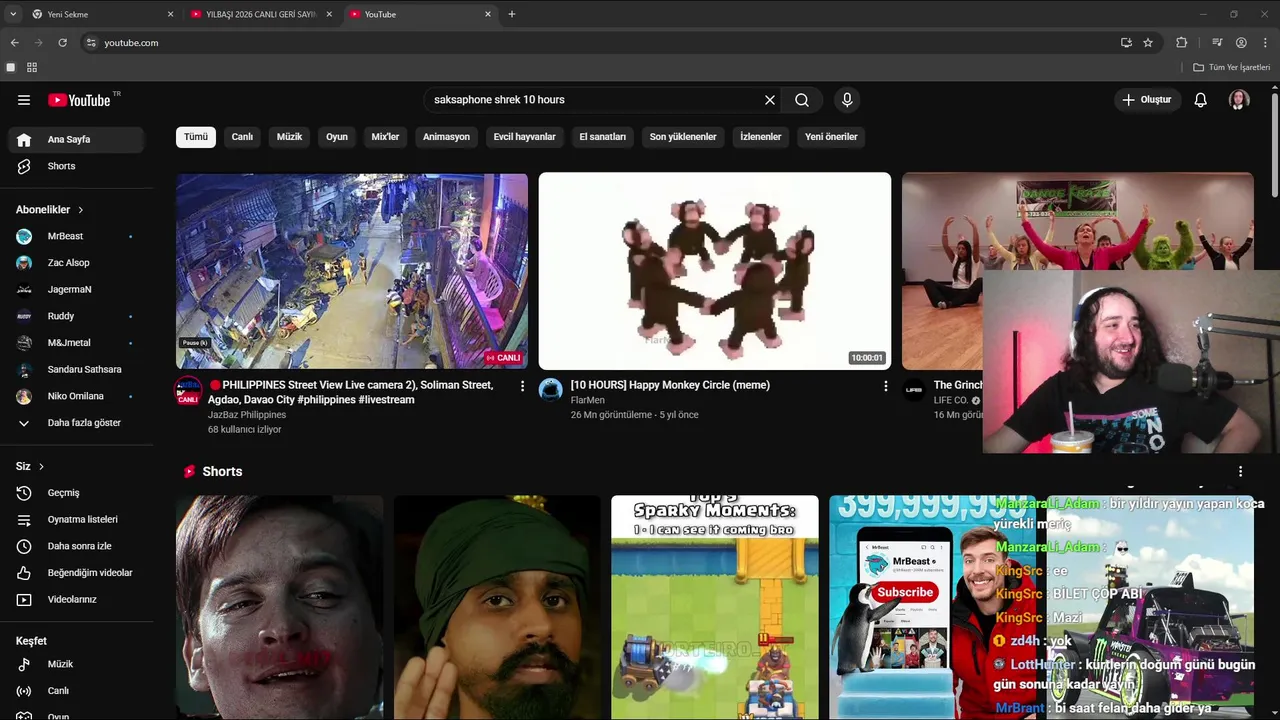
Task: Open the notifications bell
Action: [x=1201, y=100]
